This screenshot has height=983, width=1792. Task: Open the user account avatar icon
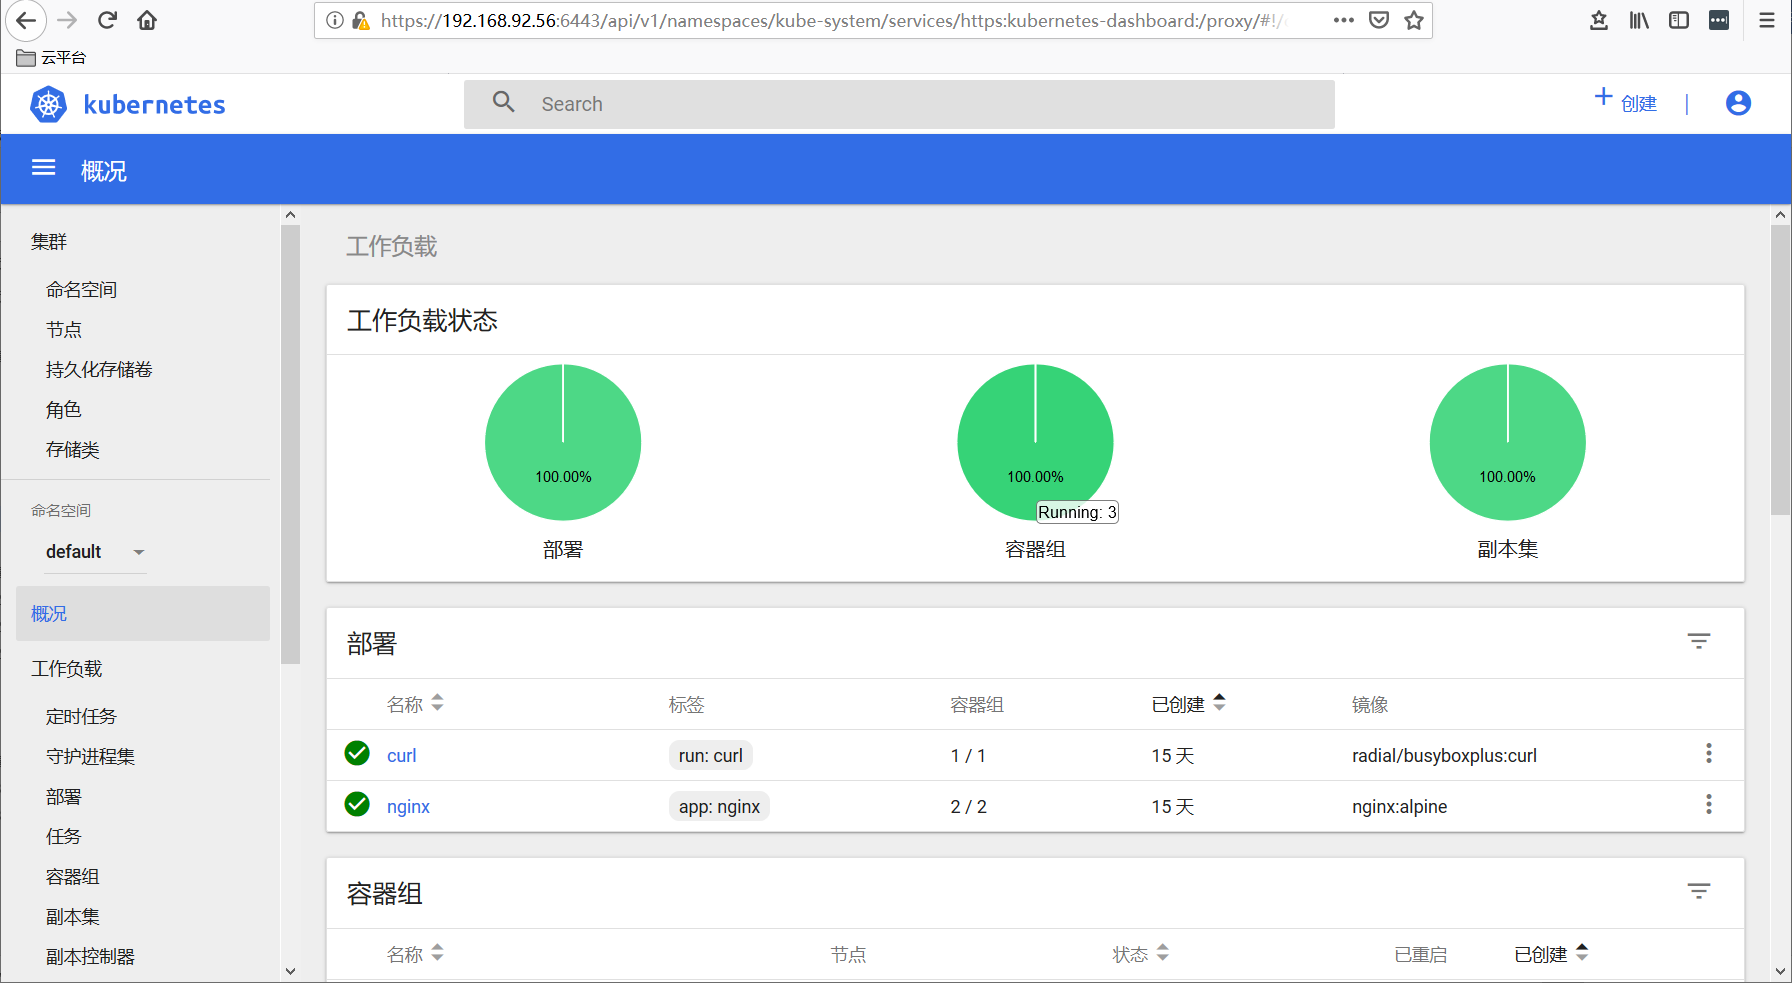coord(1738,103)
